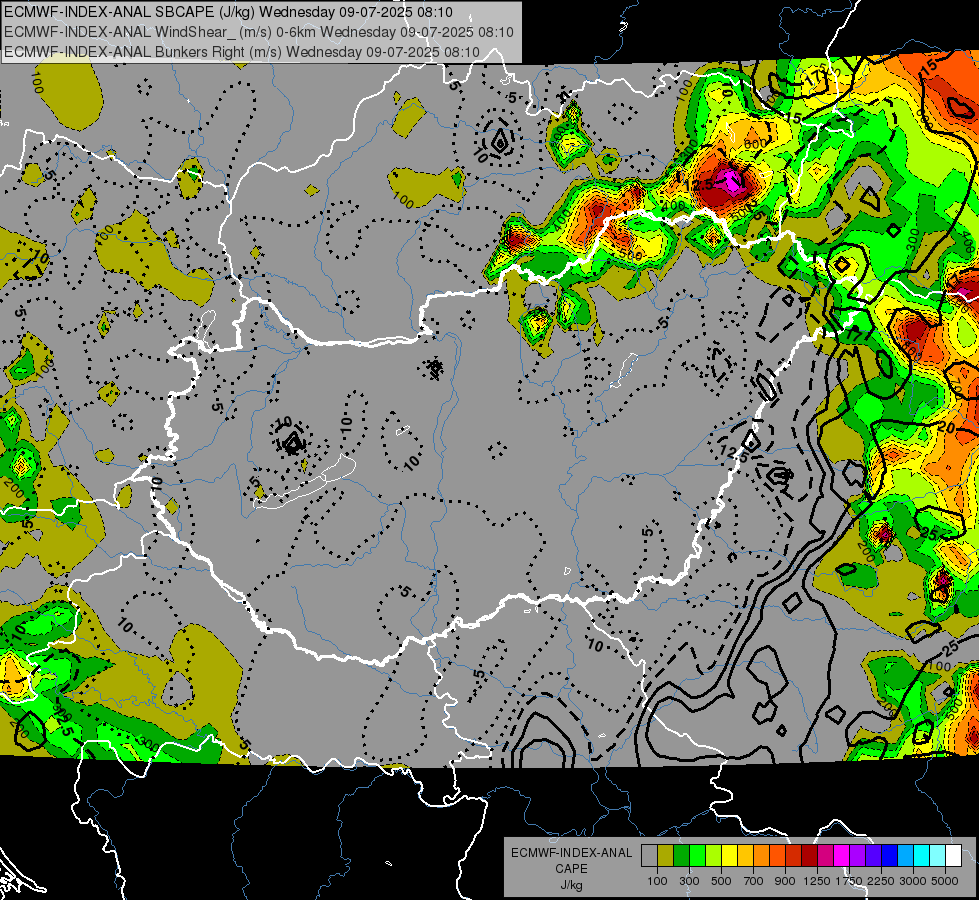Click the legend word CAPE
The width and height of the screenshot is (979, 900).
pyautogui.click(x=571, y=869)
